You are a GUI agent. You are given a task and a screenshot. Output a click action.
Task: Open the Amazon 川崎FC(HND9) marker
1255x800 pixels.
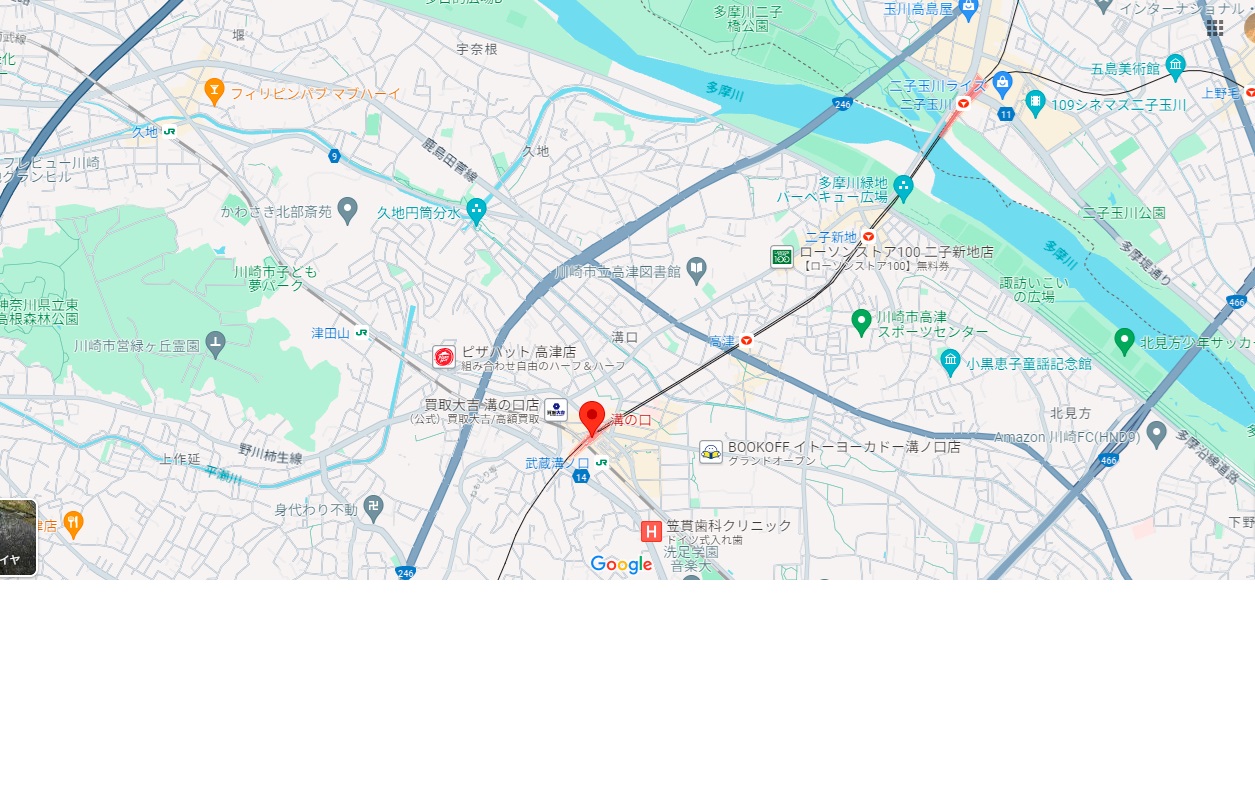point(1157,434)
